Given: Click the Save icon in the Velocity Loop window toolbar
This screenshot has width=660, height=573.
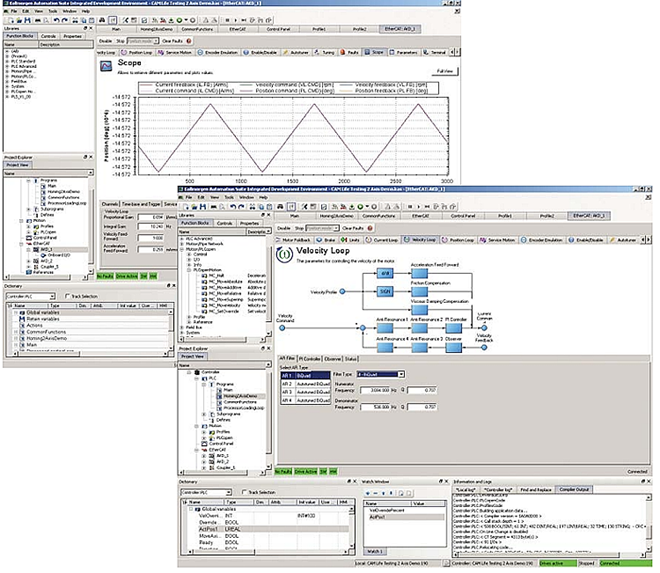Looking at the screenshot, I should click(x=203, y=207).
